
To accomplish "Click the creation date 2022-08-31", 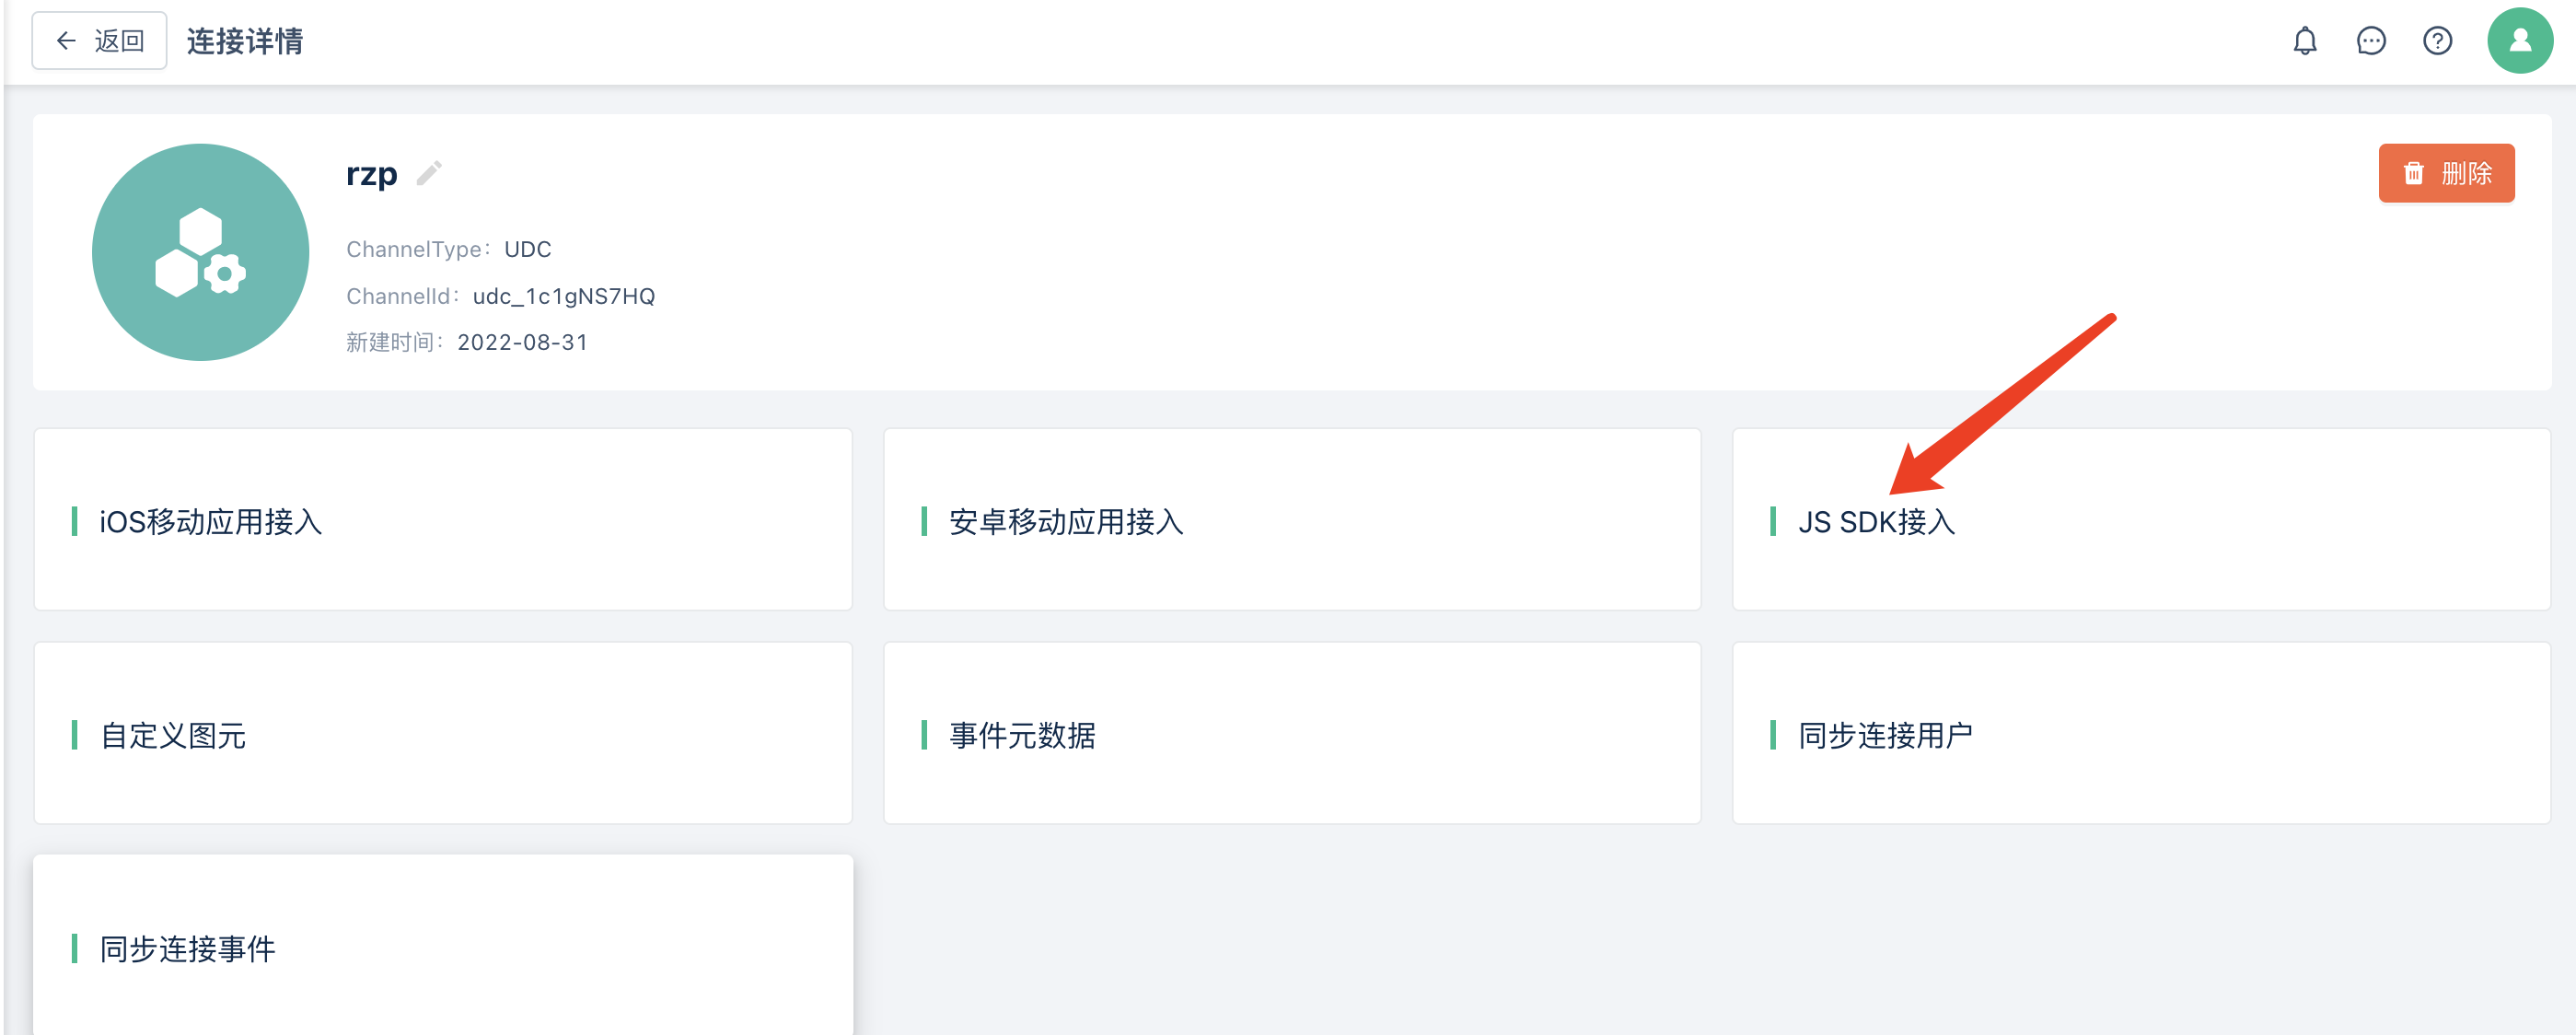I will [x=523, y=342].
